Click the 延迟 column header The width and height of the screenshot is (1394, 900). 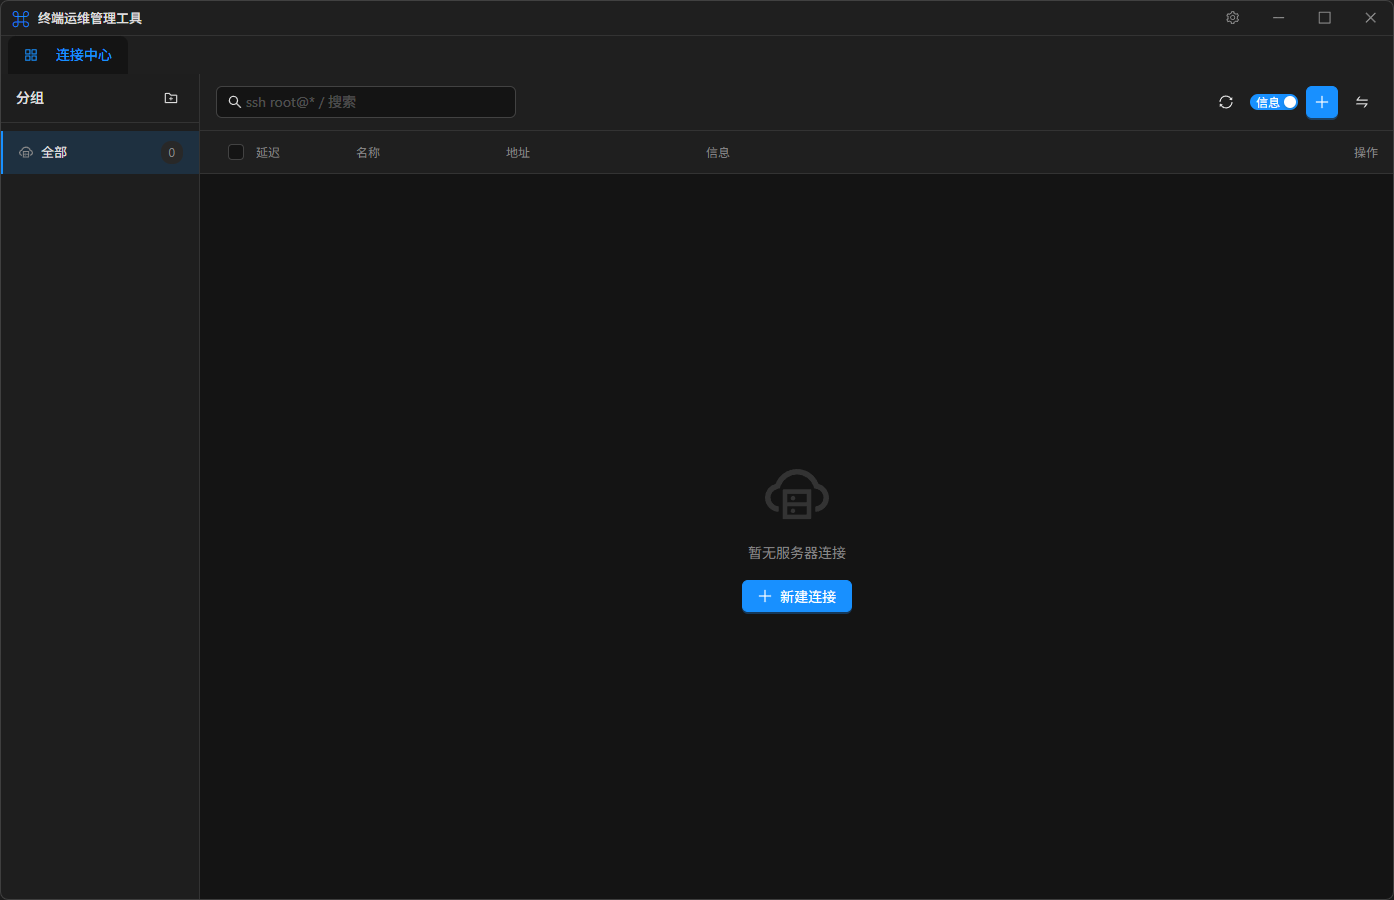coord(268,153)
